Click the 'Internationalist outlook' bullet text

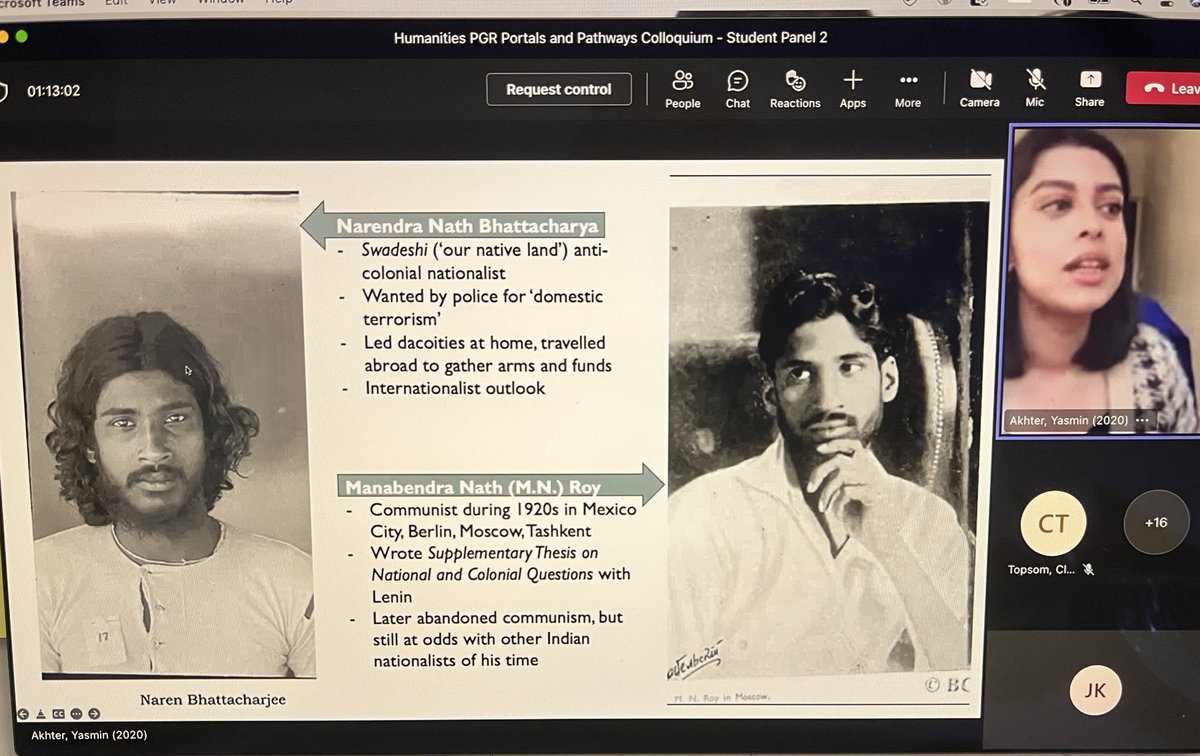tap(455, 388)
